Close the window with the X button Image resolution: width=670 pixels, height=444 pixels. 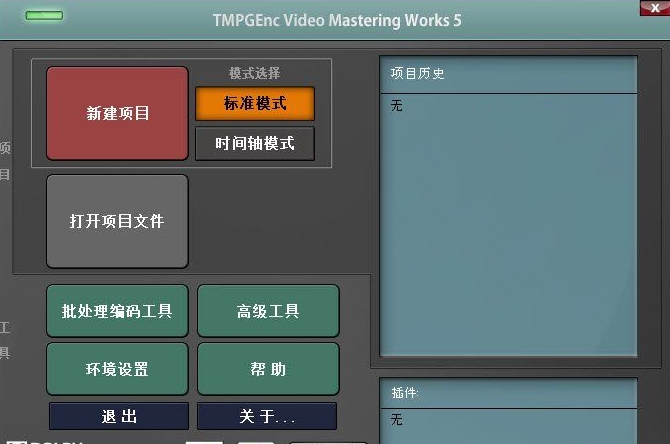655,8
